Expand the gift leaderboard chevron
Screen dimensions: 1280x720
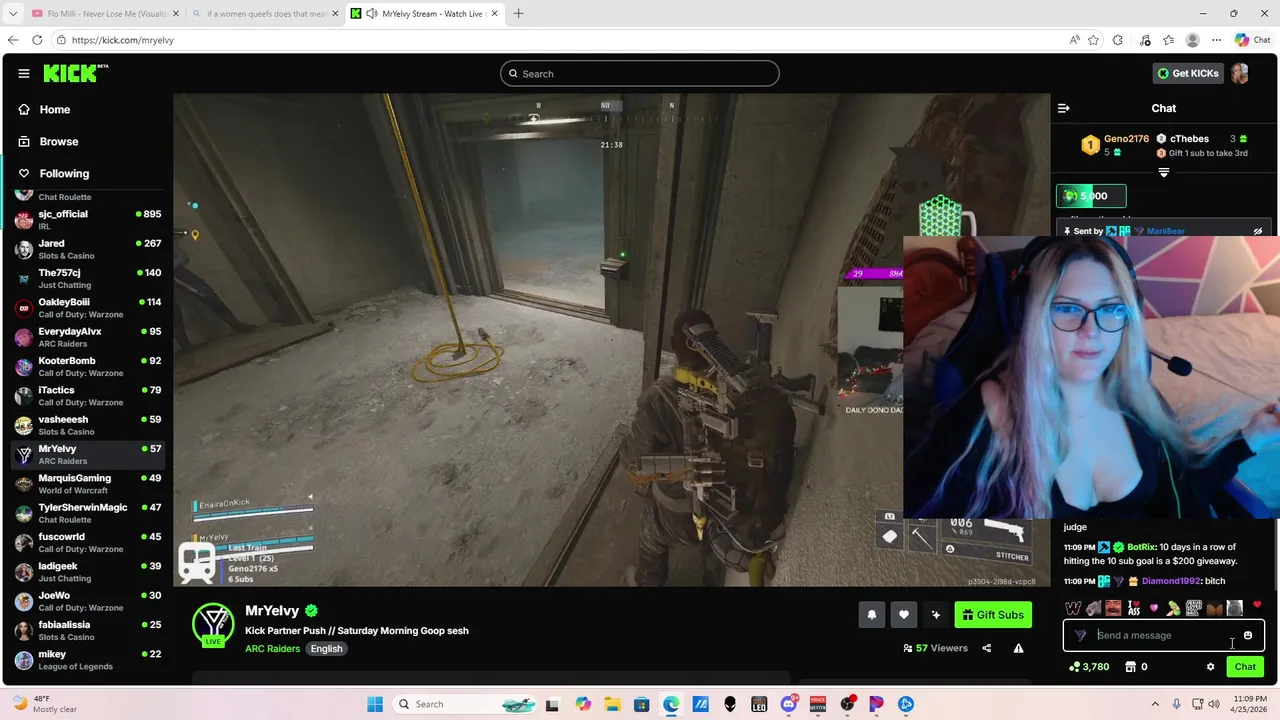1164,172
